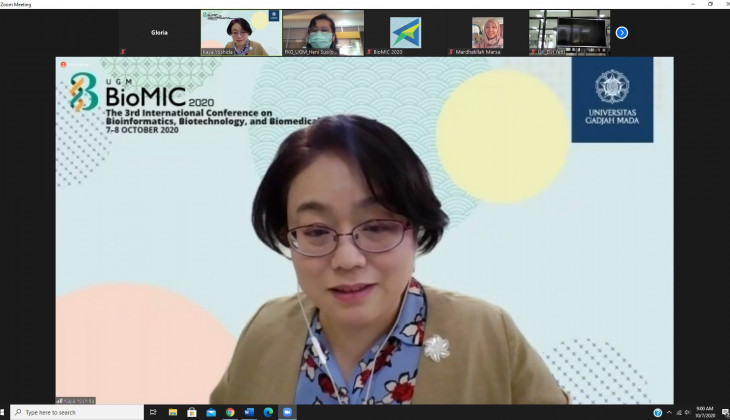Click the main speaker video view
The width and height of the screenshot is (730, 420).
pos(365,230)
